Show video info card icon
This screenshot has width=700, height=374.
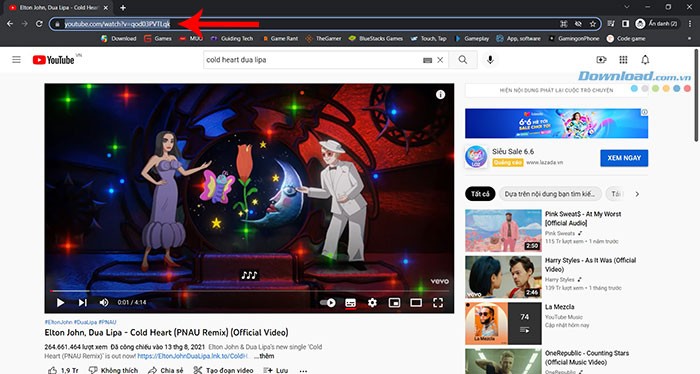(440, 95)
